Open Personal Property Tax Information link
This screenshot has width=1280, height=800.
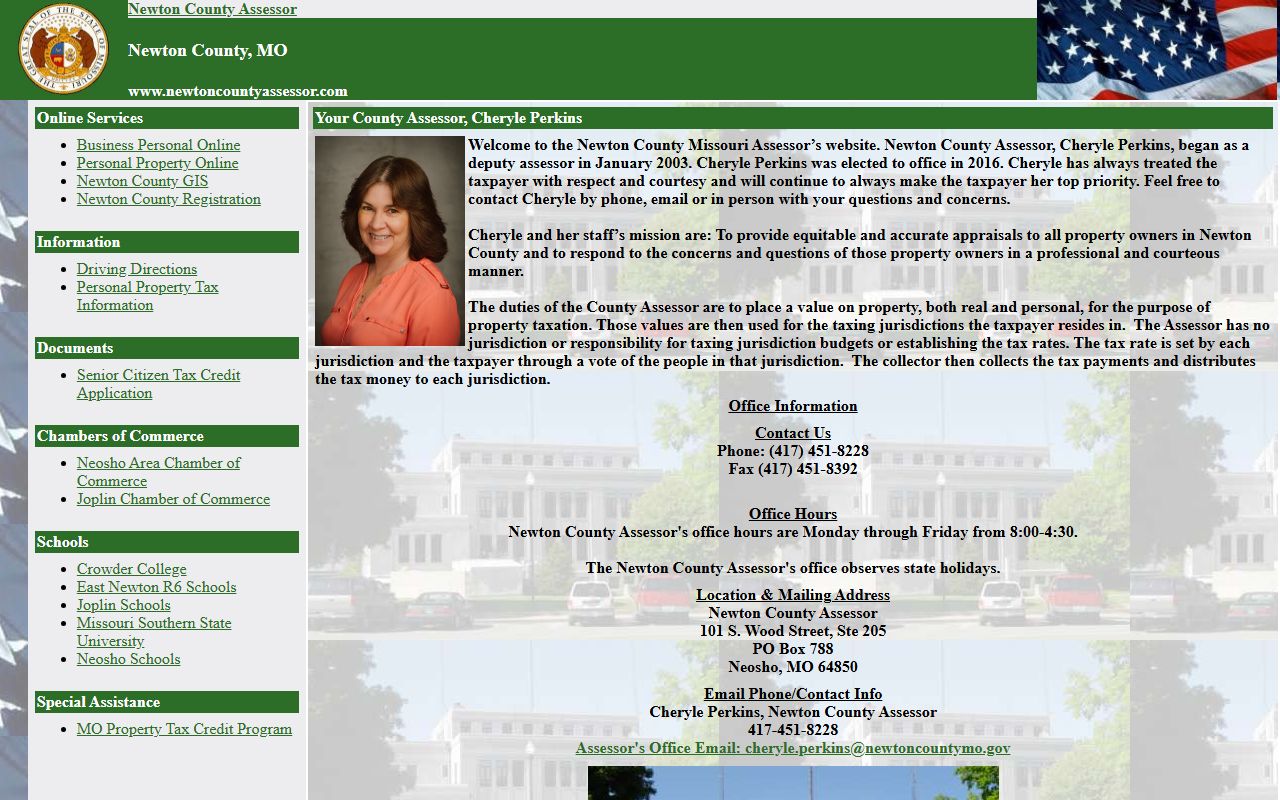[147, 296]
